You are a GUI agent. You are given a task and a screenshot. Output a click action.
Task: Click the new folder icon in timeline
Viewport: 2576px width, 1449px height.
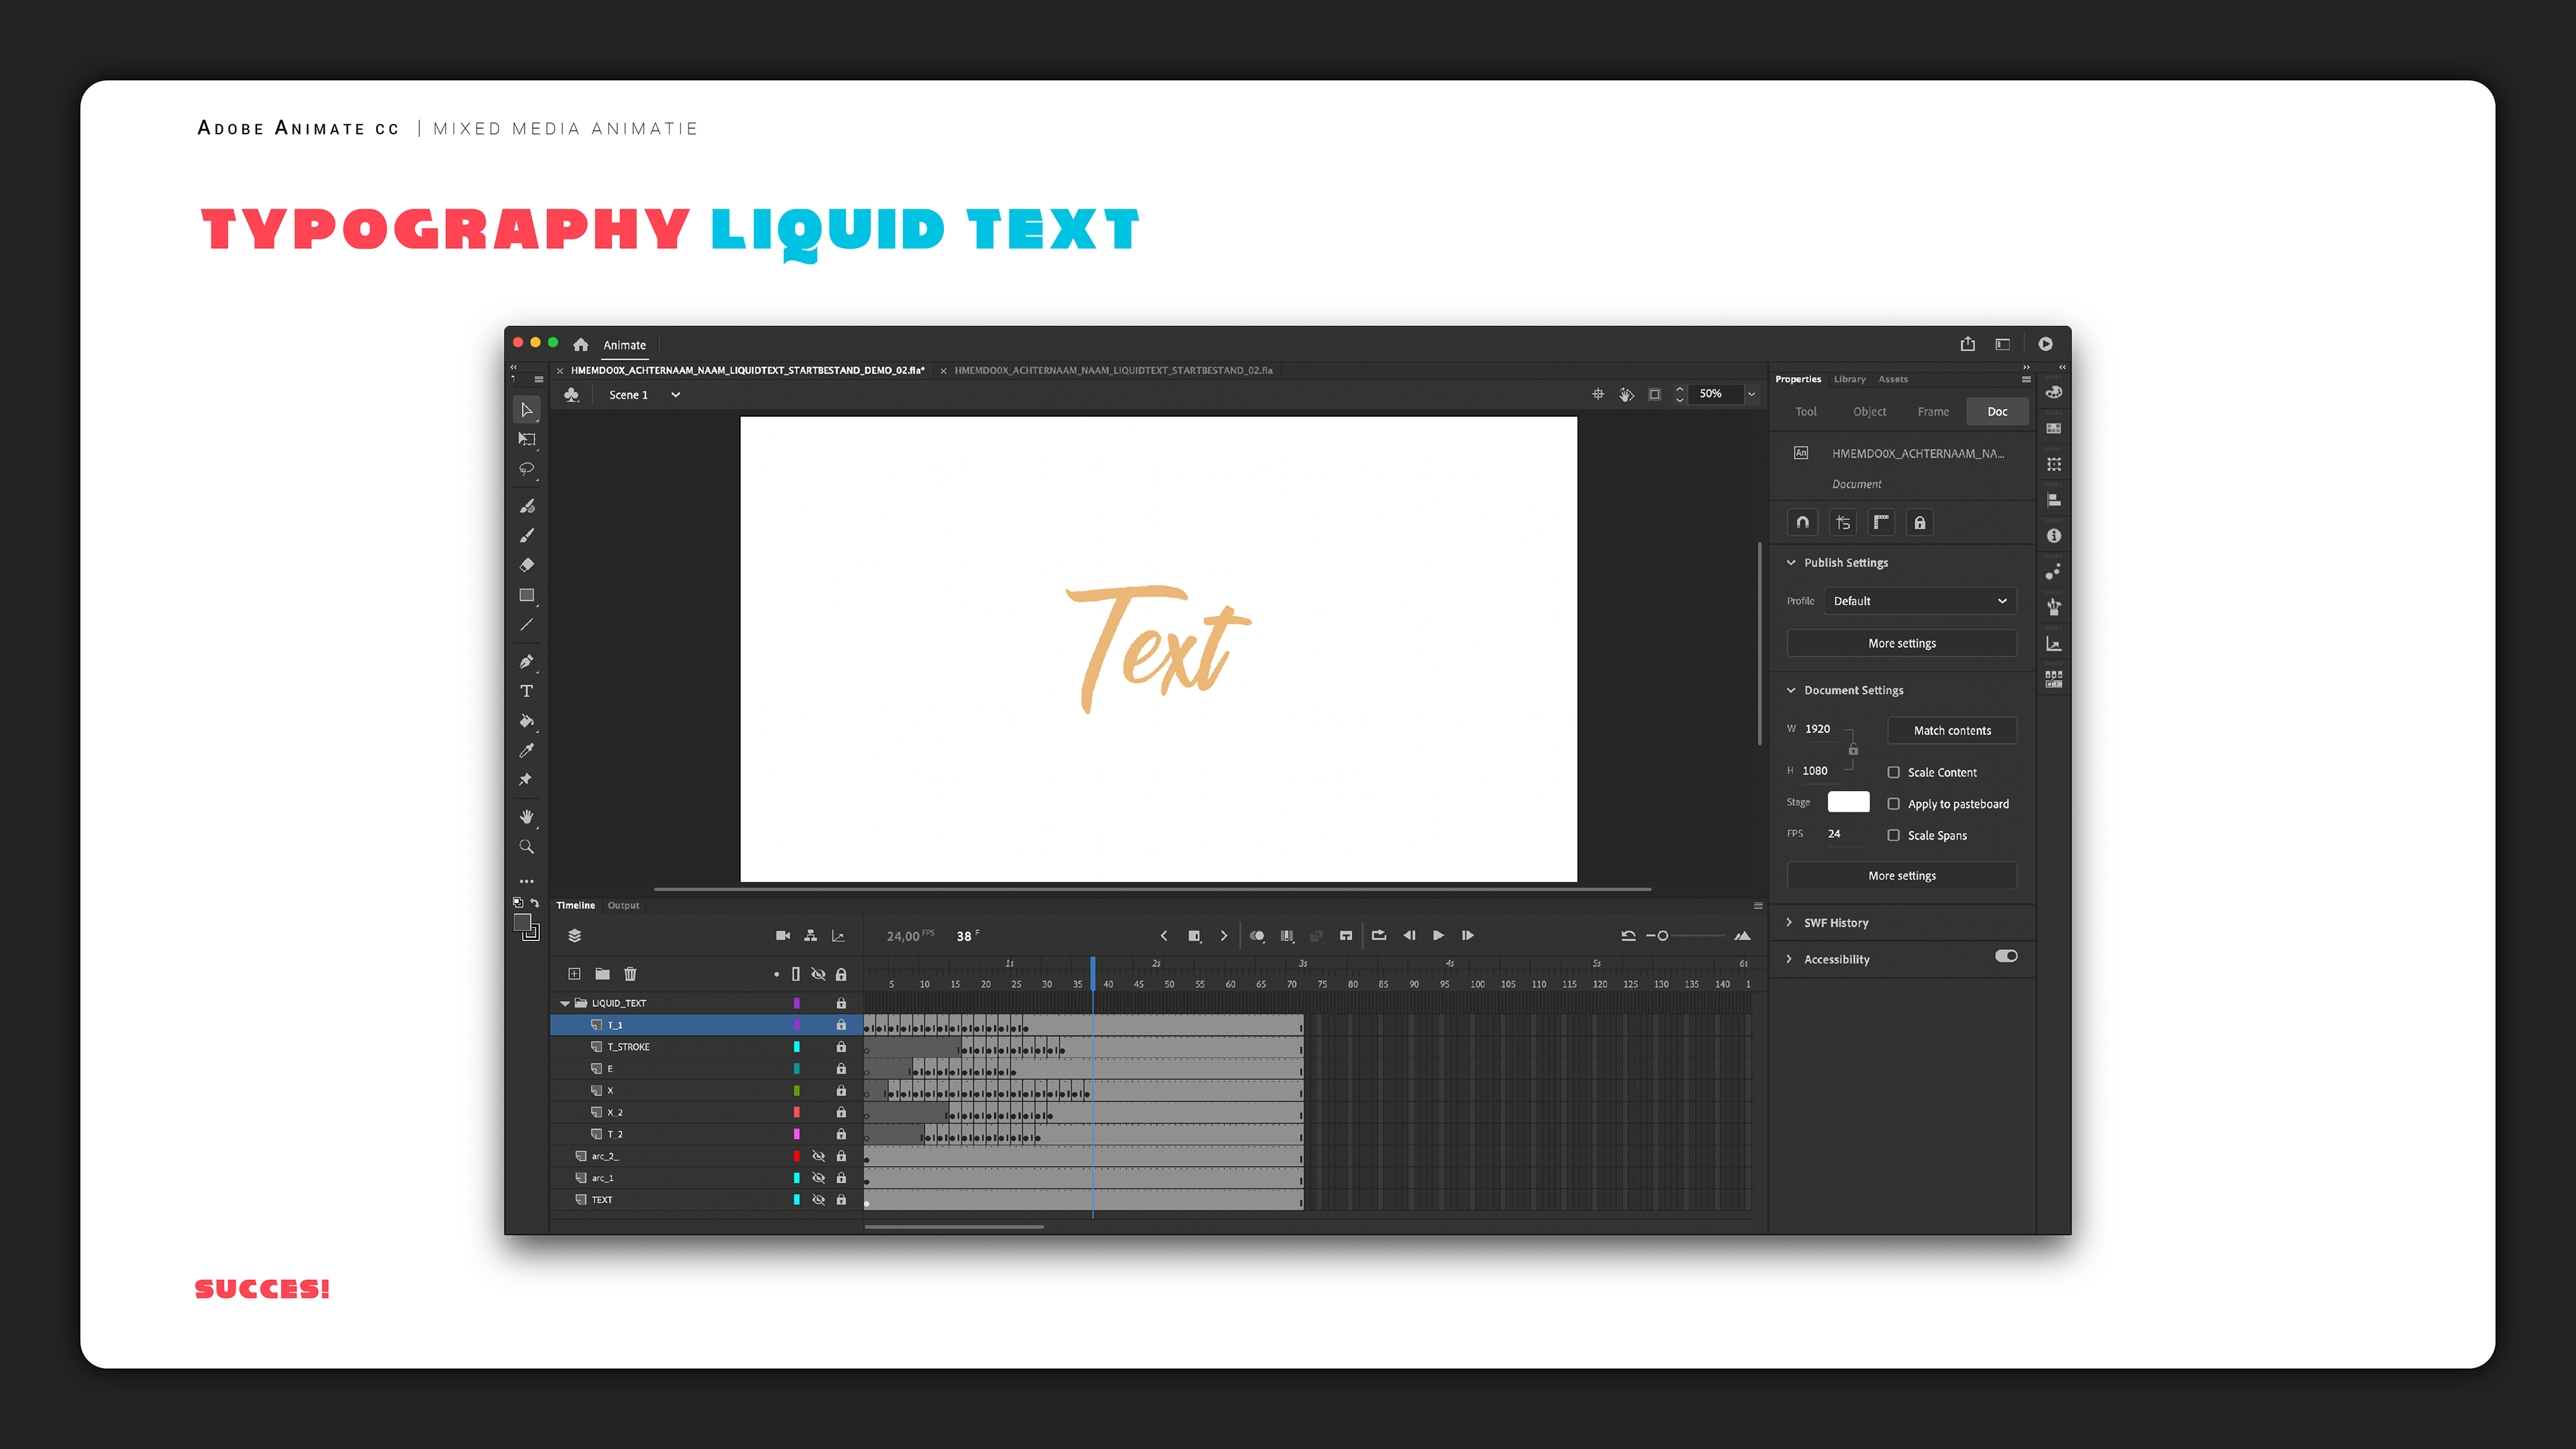coord(602,974)
